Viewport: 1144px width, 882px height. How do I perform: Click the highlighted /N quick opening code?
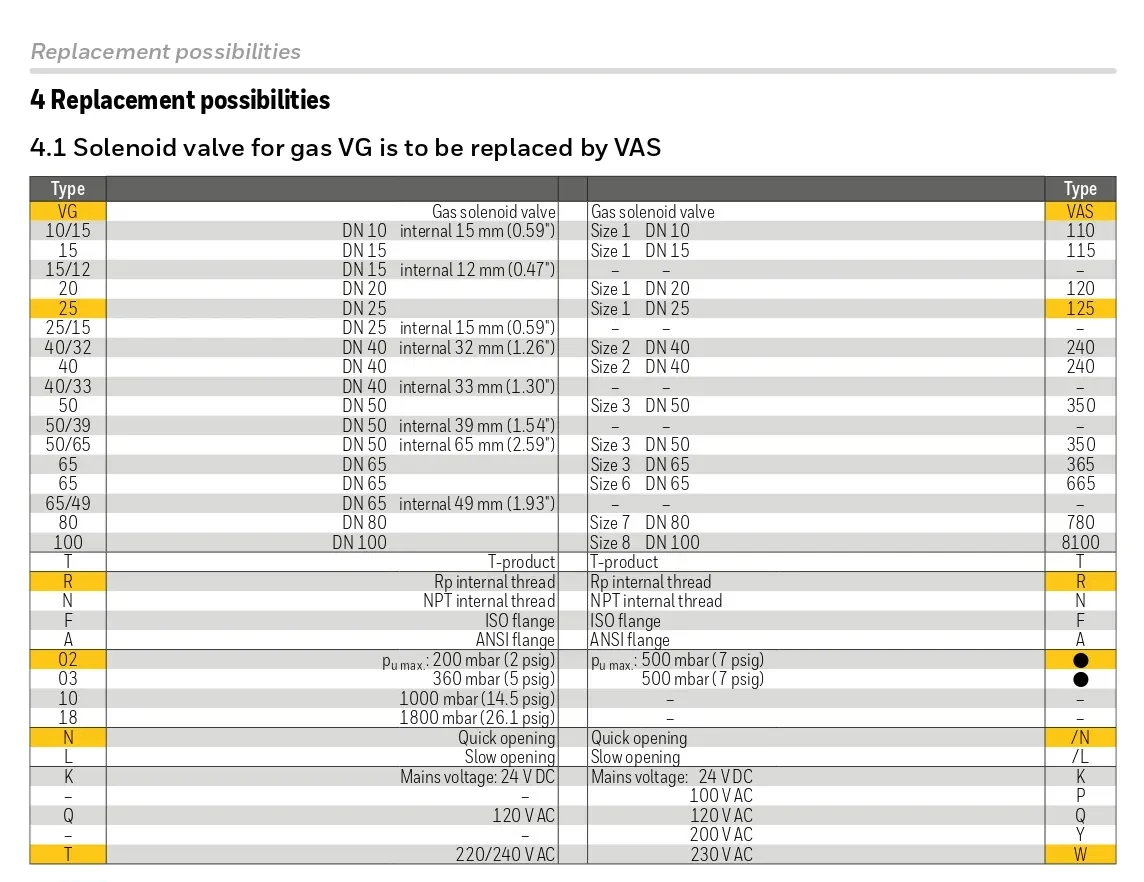[1080, 738]
